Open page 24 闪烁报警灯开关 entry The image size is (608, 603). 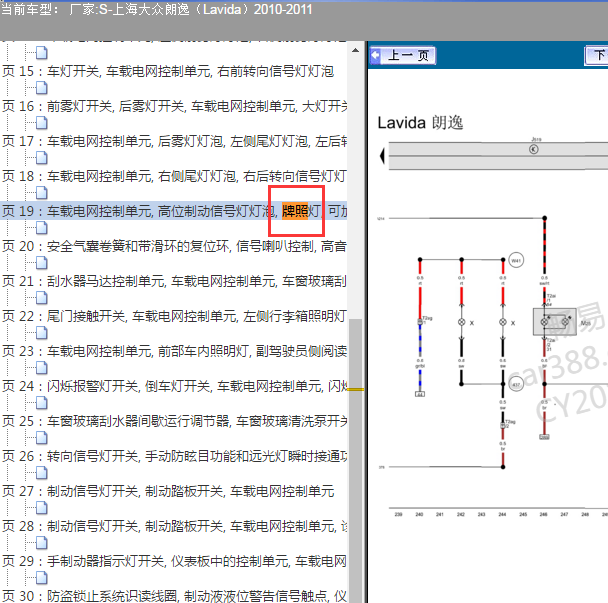(174, 386)
